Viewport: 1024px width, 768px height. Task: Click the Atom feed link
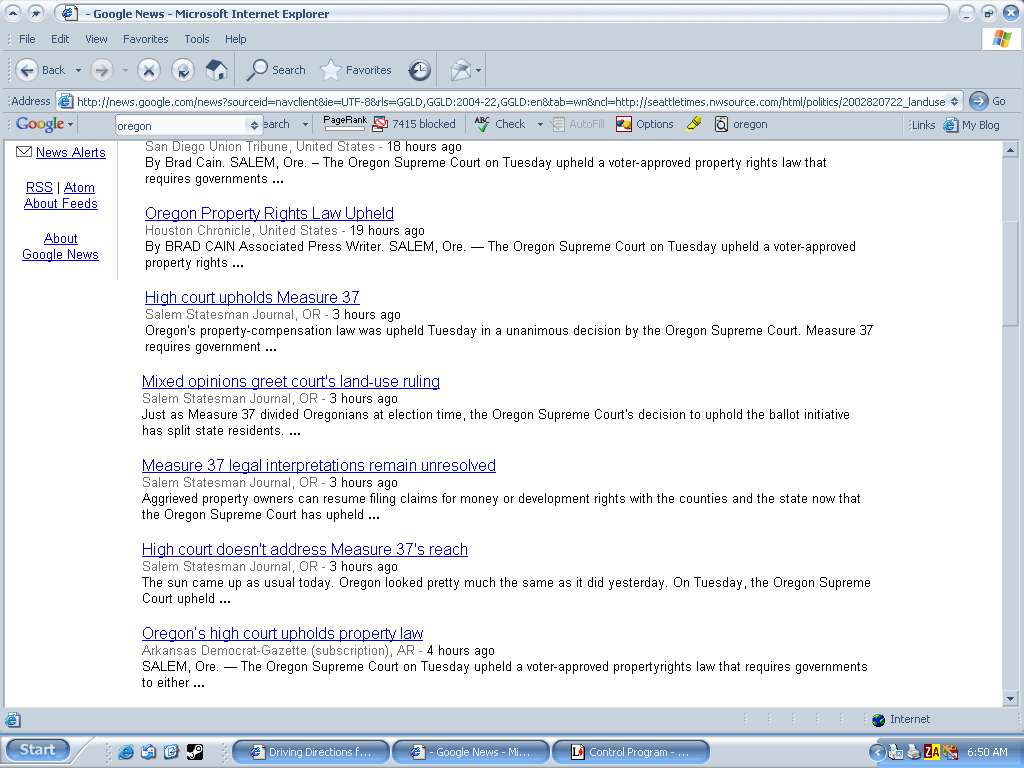point(79,187)
